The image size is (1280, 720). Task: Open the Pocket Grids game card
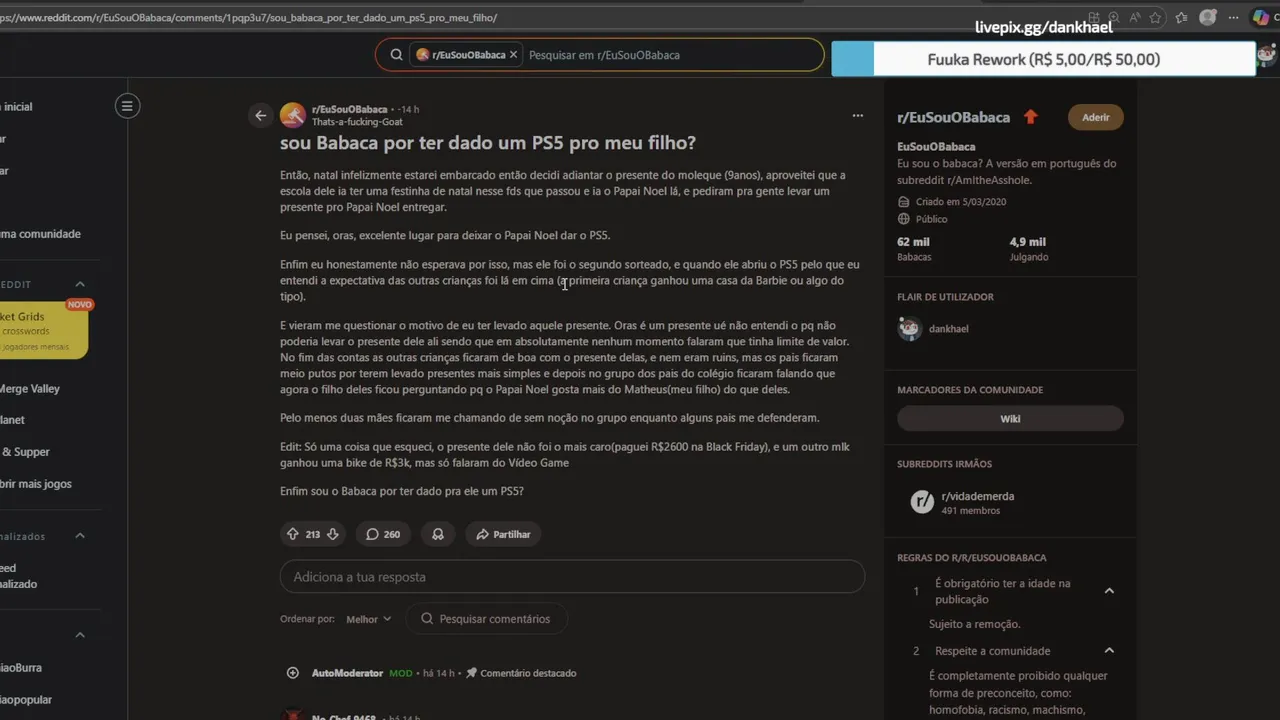point(44,330)
